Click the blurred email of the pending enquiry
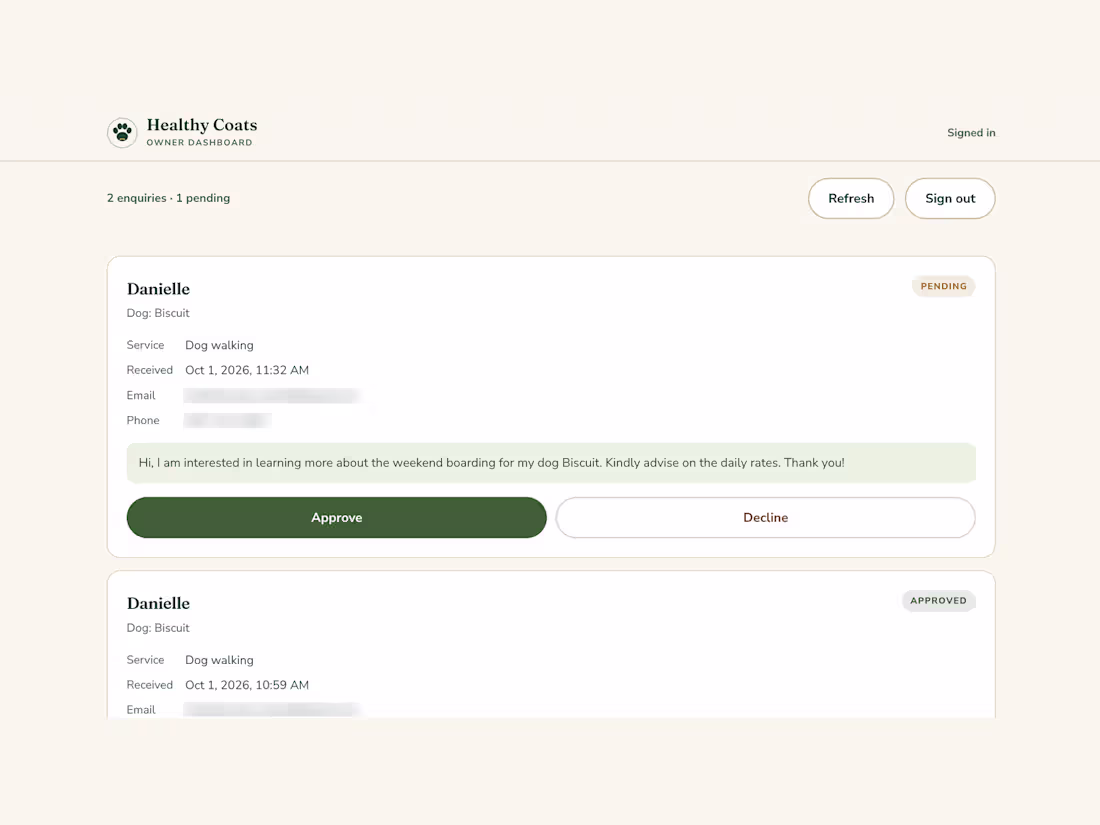This screenshot has width=1100, height=825. (271, 396)
